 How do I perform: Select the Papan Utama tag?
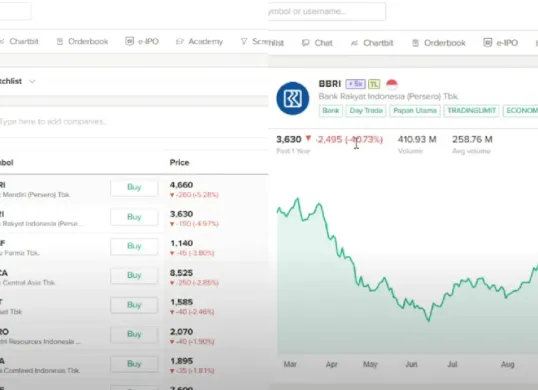(415, 110)
